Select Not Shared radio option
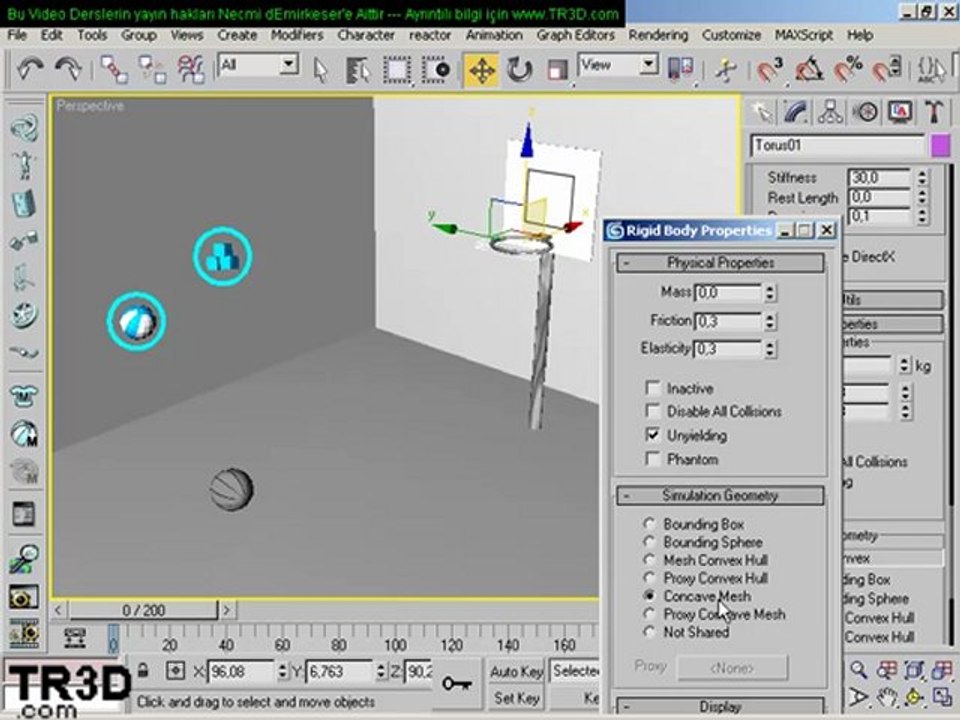Screen dimensions: 960x720 click(650, 632)
